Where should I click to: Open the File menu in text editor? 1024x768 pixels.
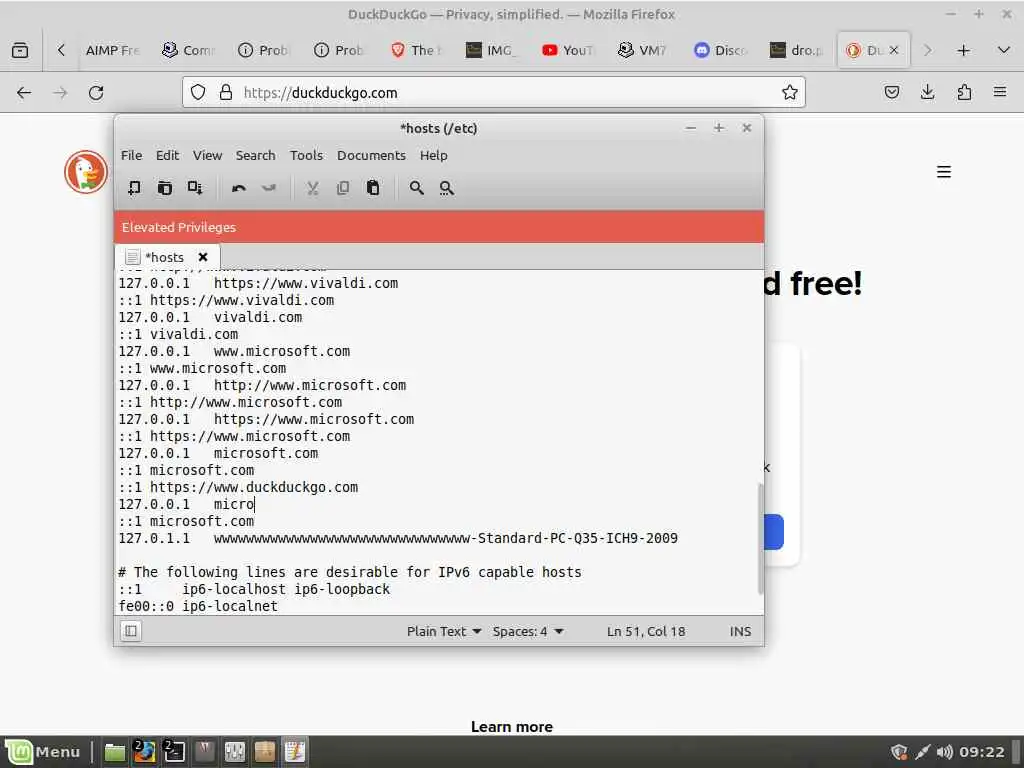tap(131, 155)
